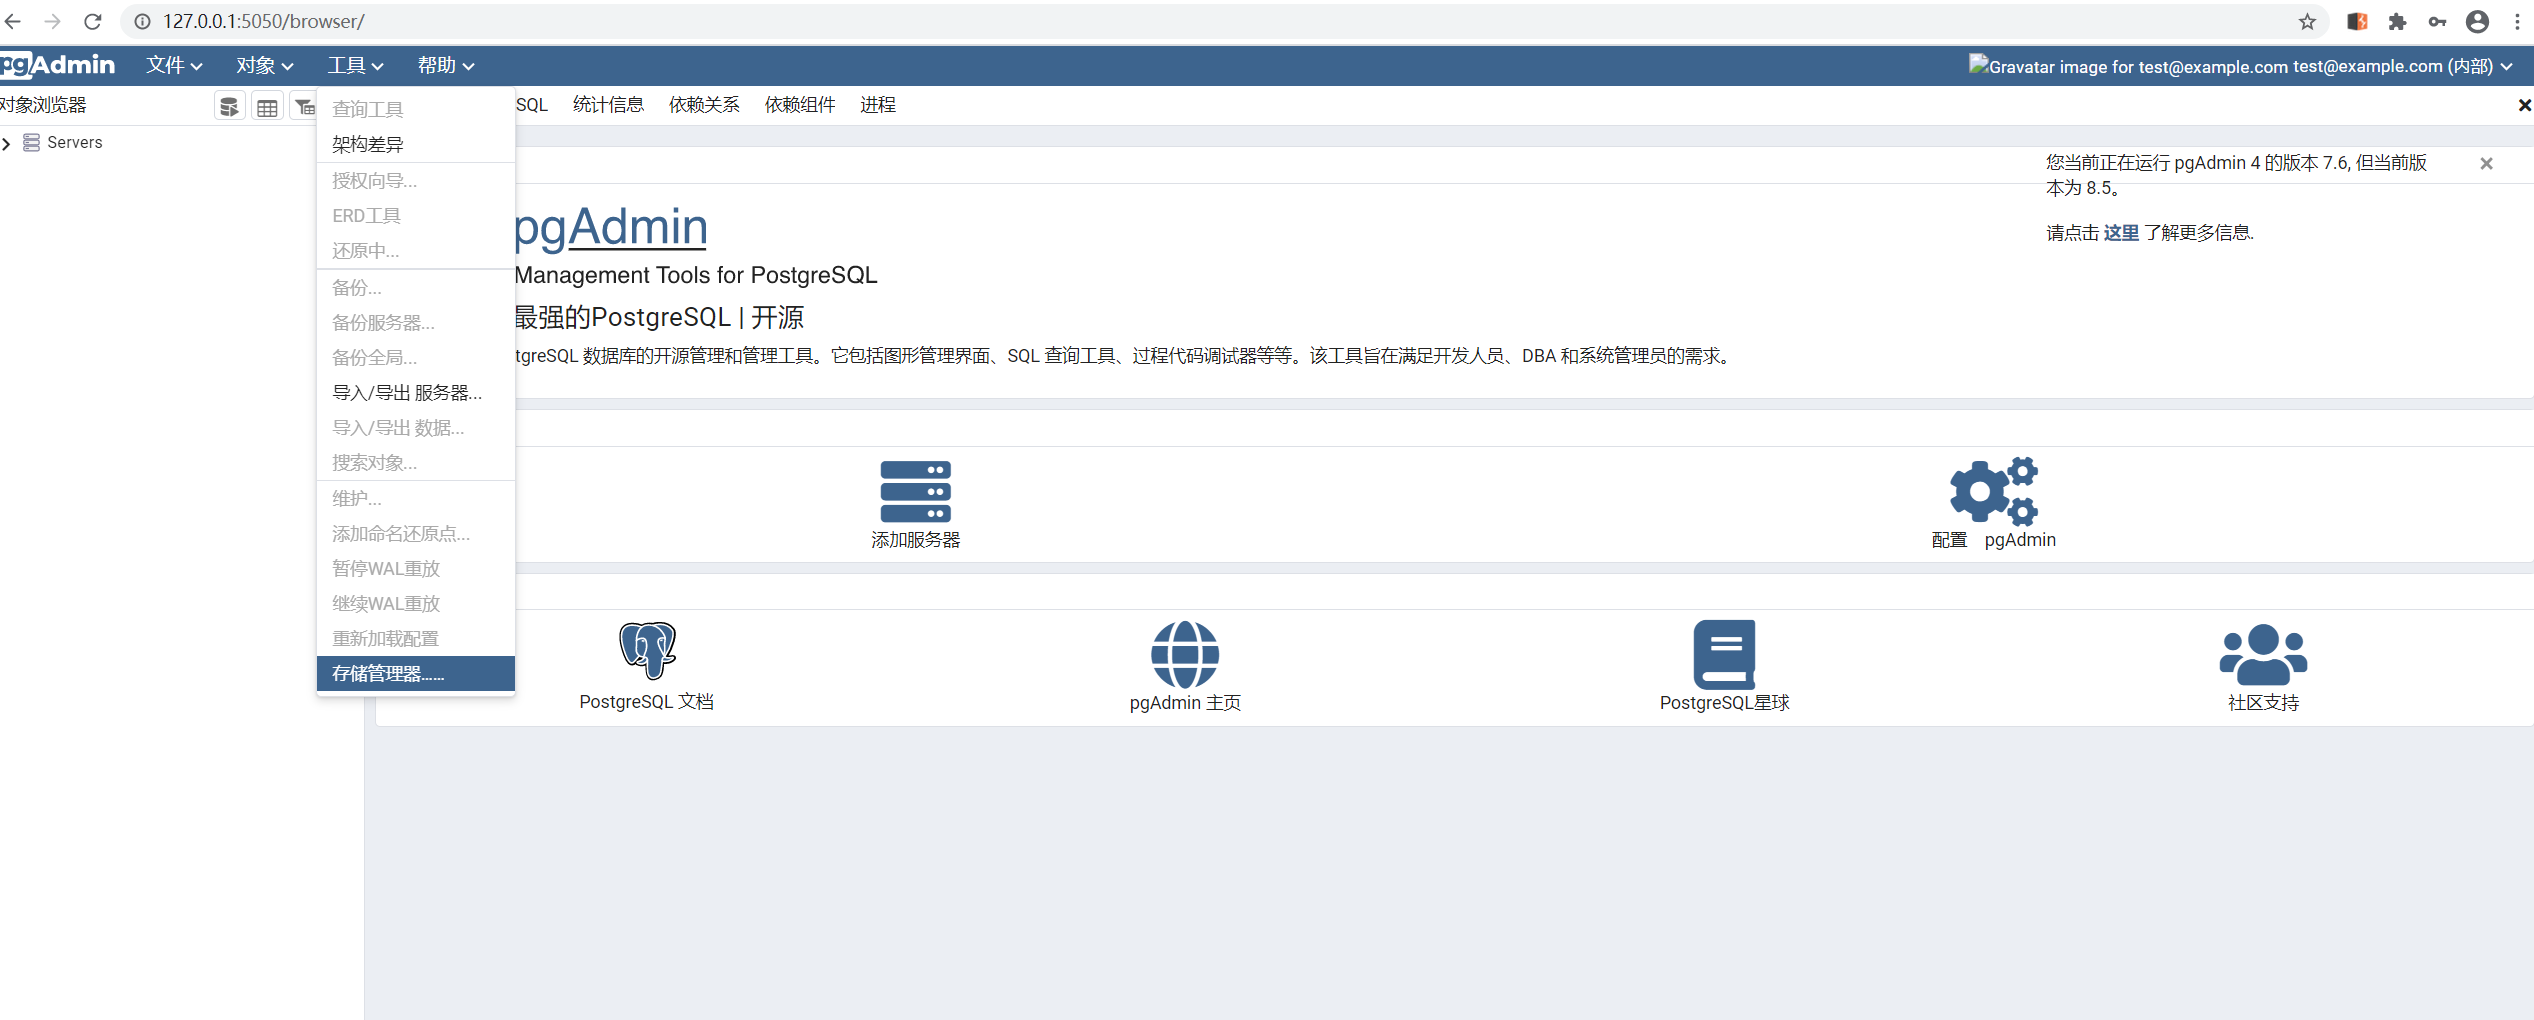The width and height of the screenshot is (2534, 1020).
Task: Go back with the browser back arrow
Action: click(13, 21)
